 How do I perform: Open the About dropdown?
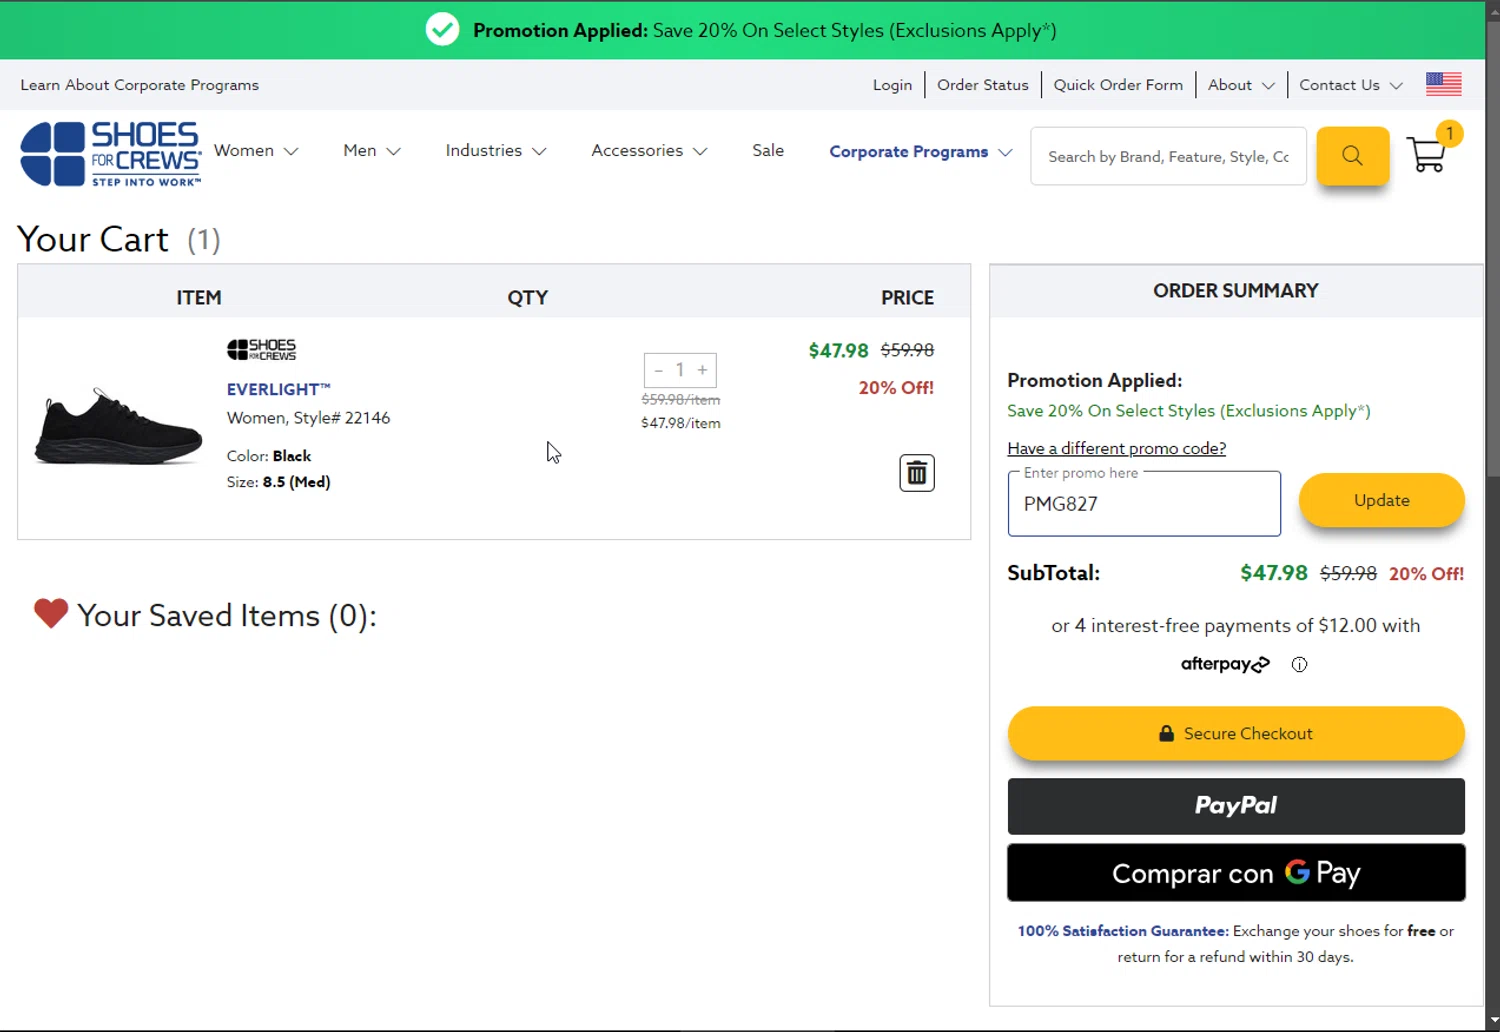[1241, 85]
